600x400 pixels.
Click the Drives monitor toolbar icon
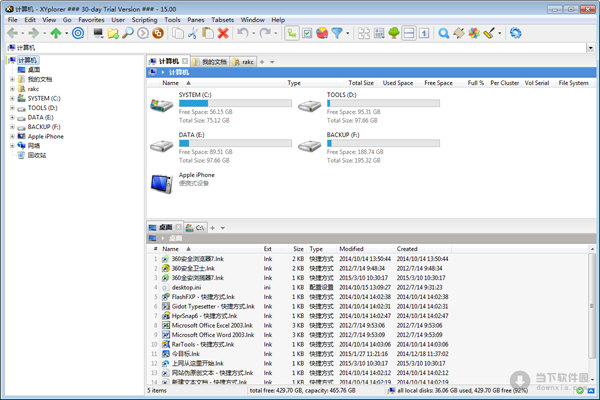tap(98, 33)
